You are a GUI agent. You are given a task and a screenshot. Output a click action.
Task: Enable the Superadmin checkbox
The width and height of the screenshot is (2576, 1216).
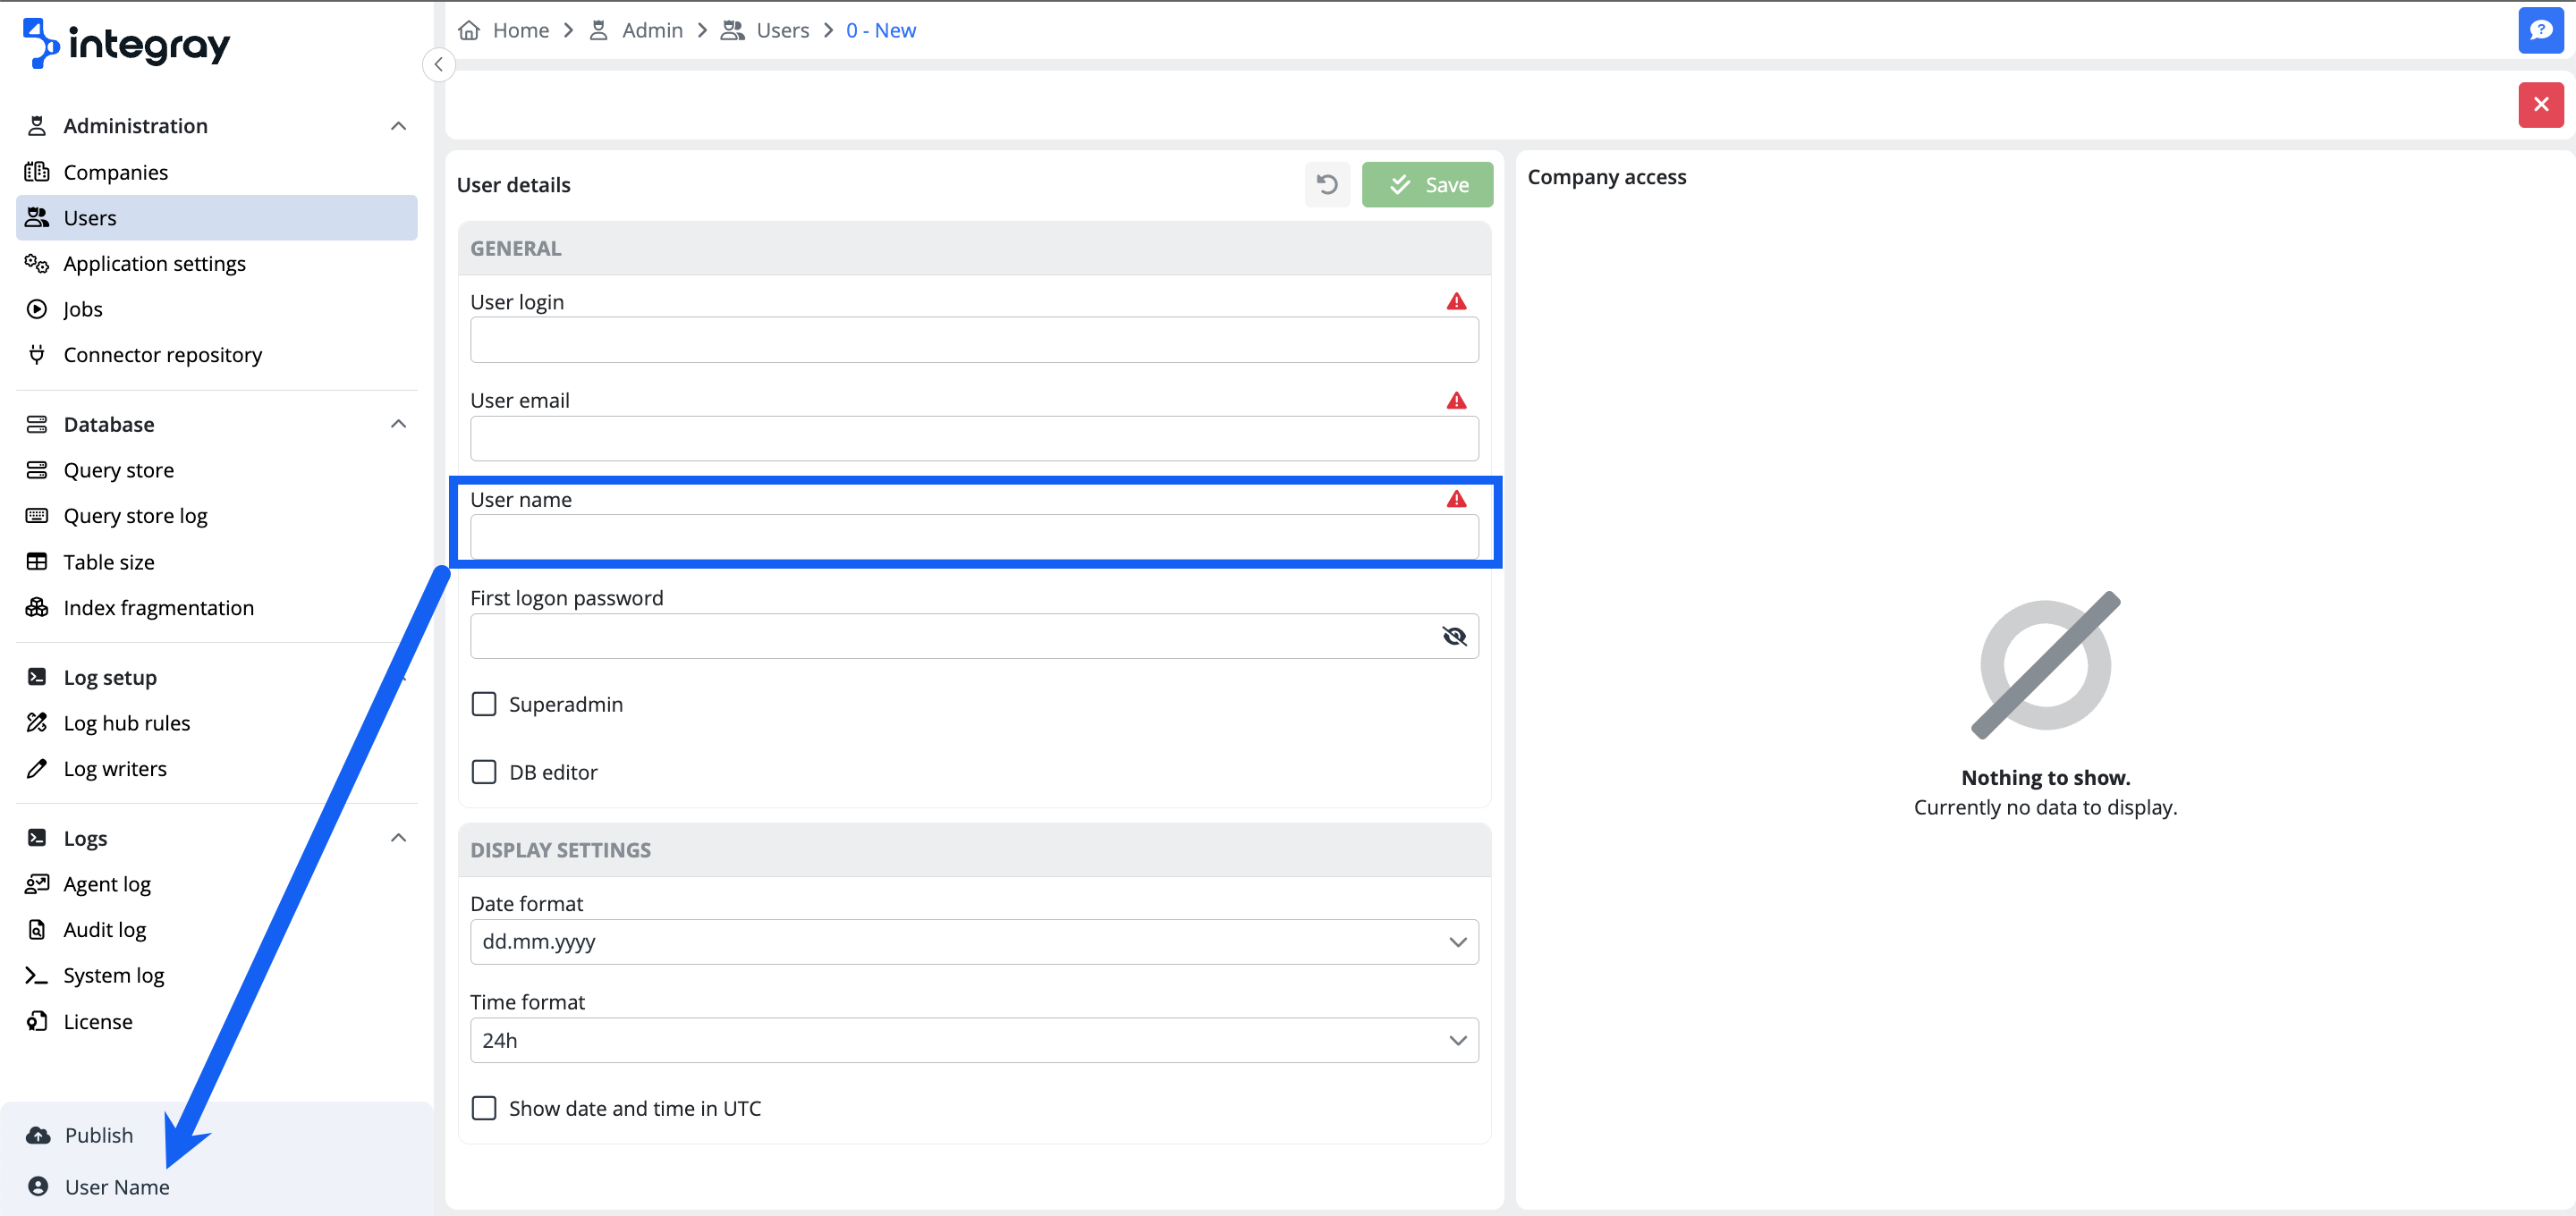(484, 704)
